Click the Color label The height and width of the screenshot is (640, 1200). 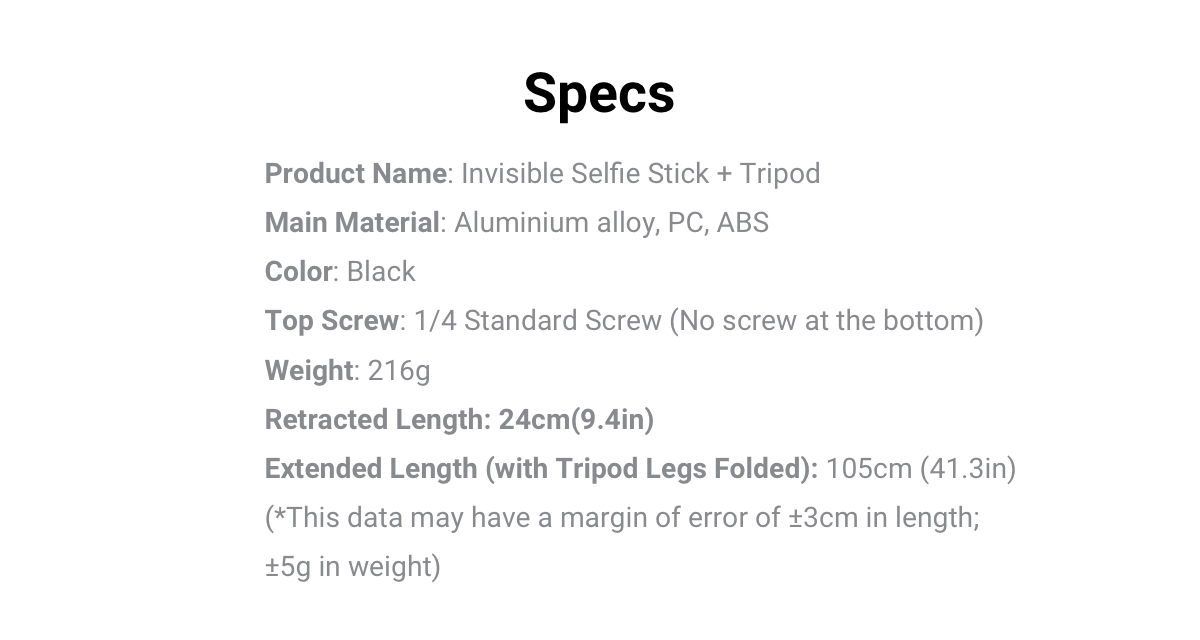(x=298, y=272)
